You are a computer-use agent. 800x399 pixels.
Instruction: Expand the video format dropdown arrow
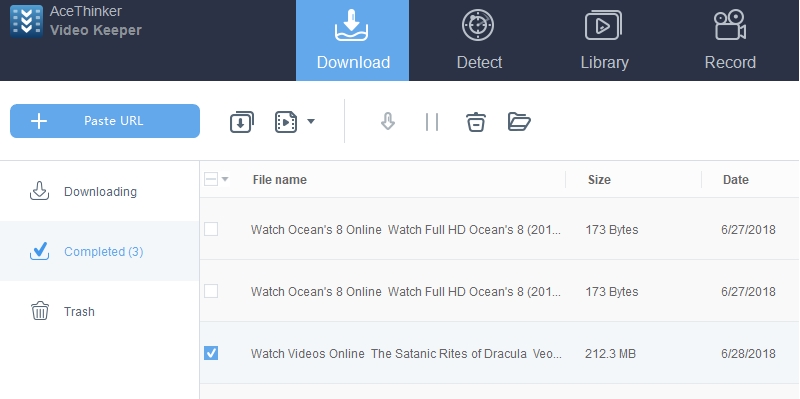click(311, 121)
